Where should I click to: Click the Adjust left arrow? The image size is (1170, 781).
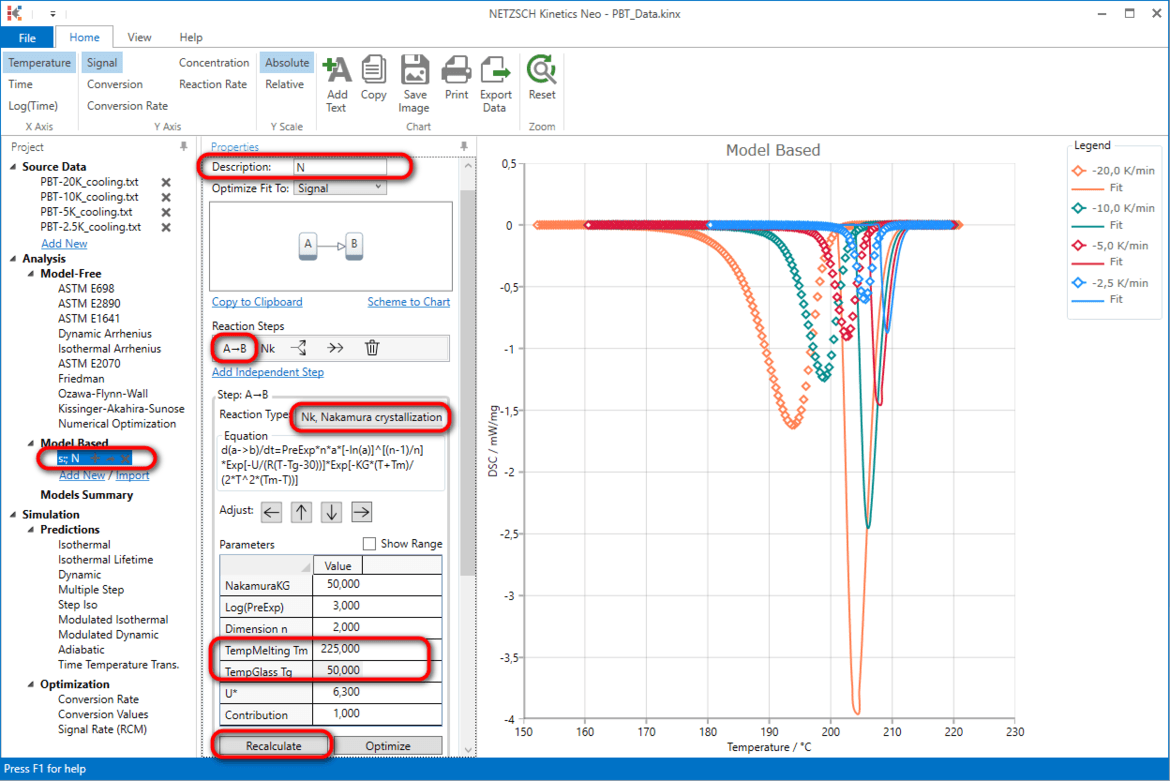click(272, 512)
